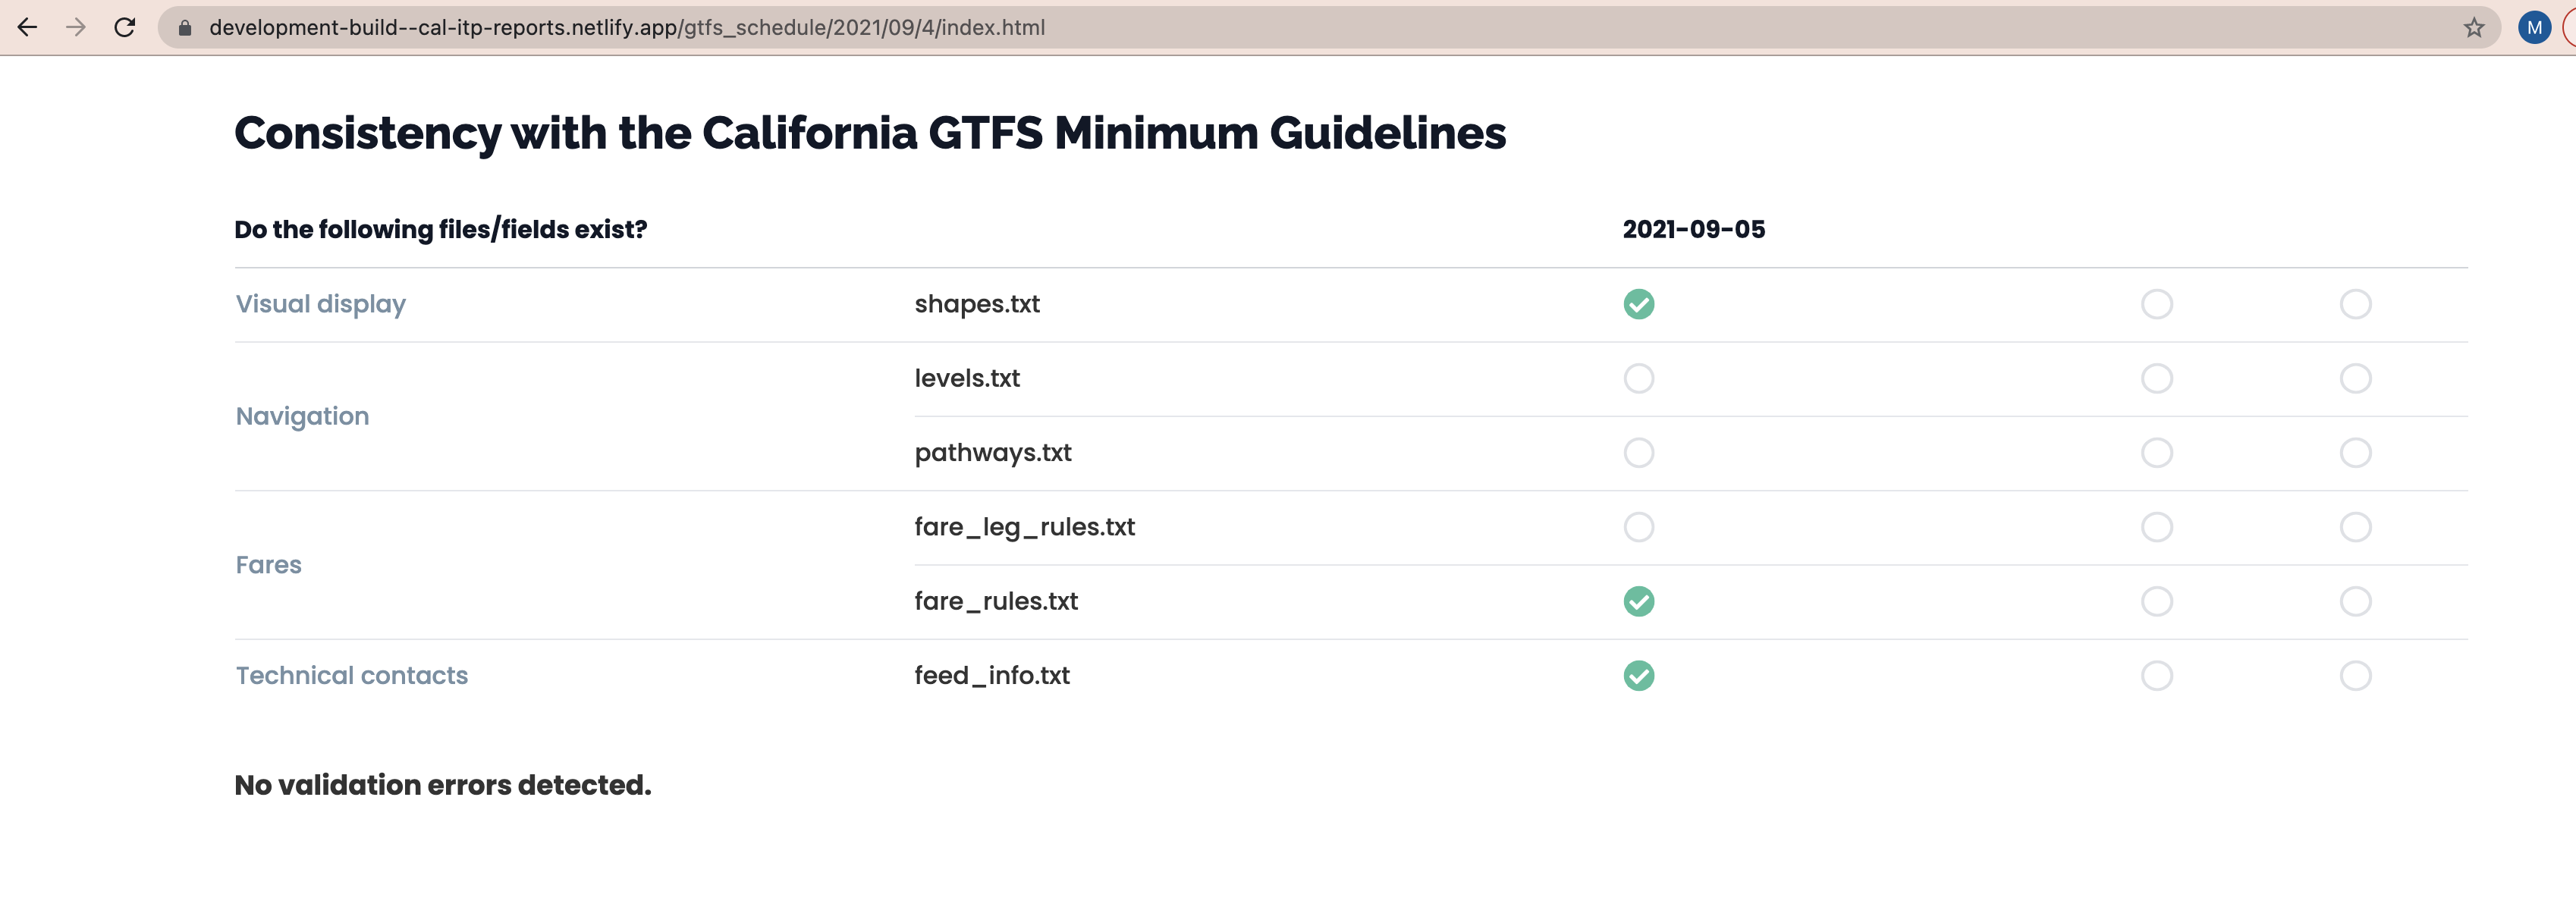Bookmark this page with the star icon
Screen dimensions: 2576x907
coord(2475,27)
